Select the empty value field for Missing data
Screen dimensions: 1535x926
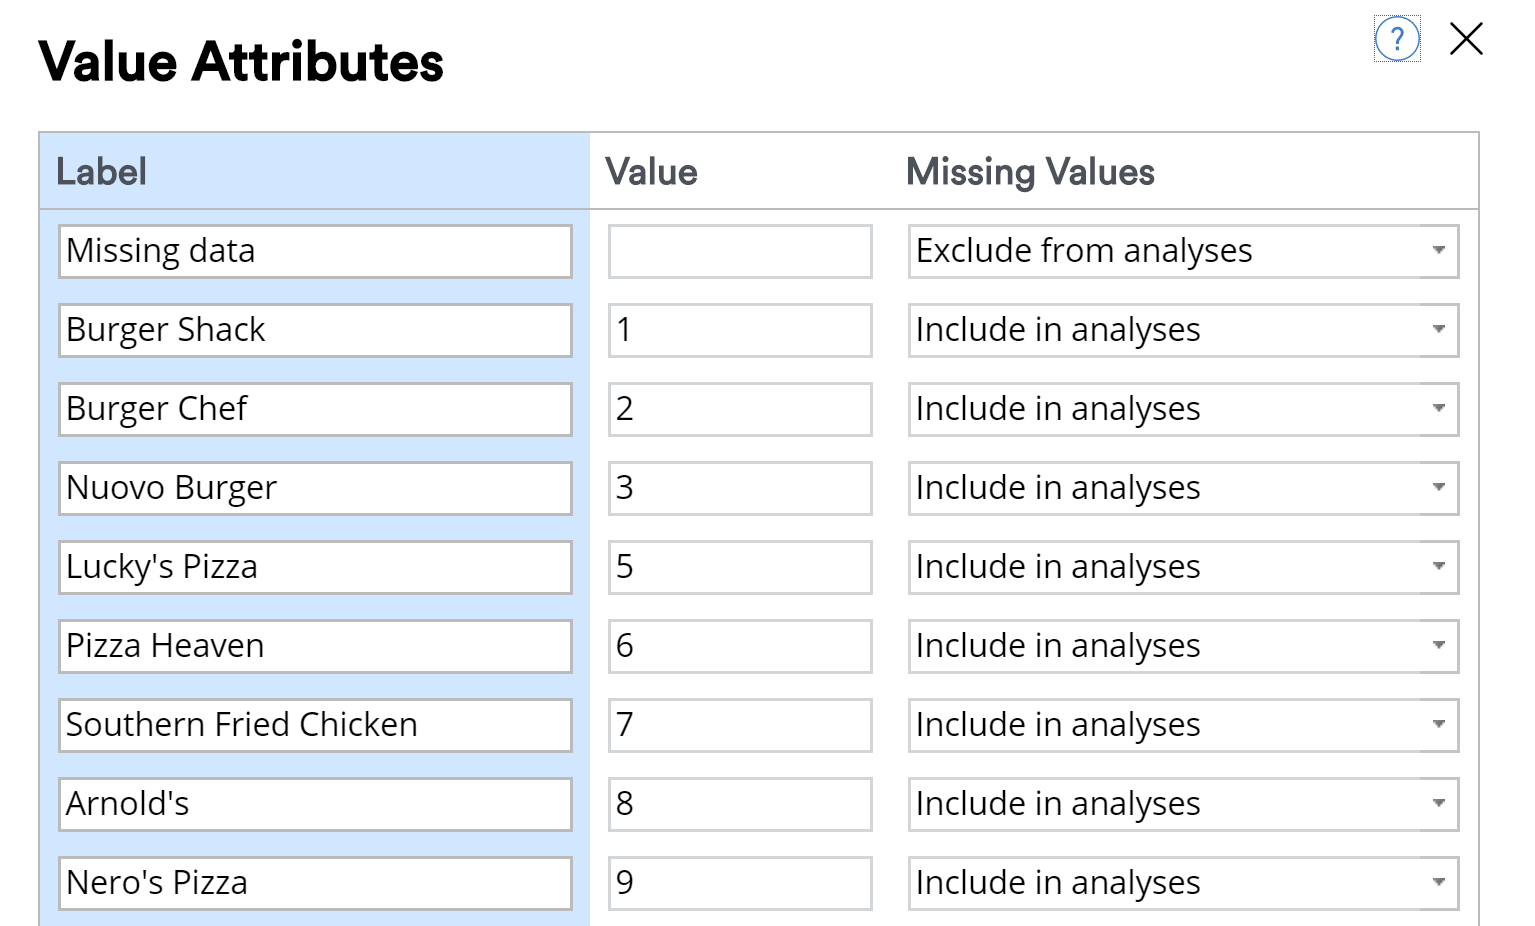[x=739, y=251]
